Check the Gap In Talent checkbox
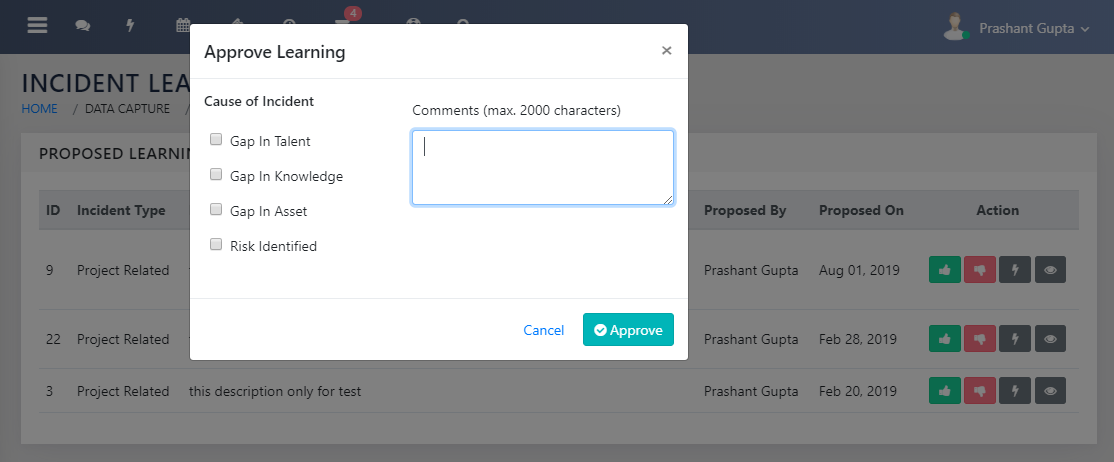Screen dimensions: 1114x462 [x=216, y=140]
